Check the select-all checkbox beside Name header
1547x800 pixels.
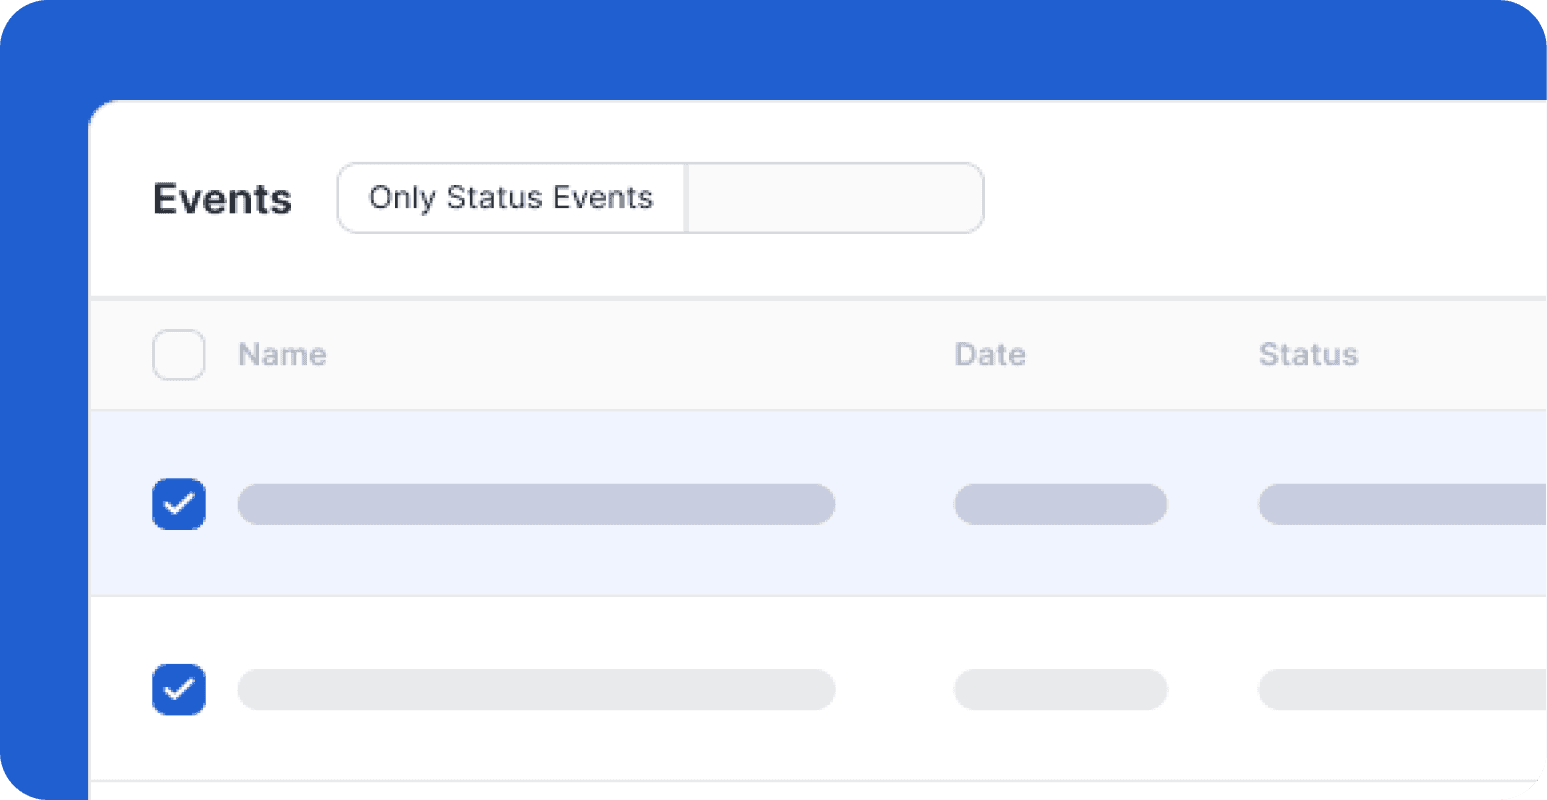(179, 355)
